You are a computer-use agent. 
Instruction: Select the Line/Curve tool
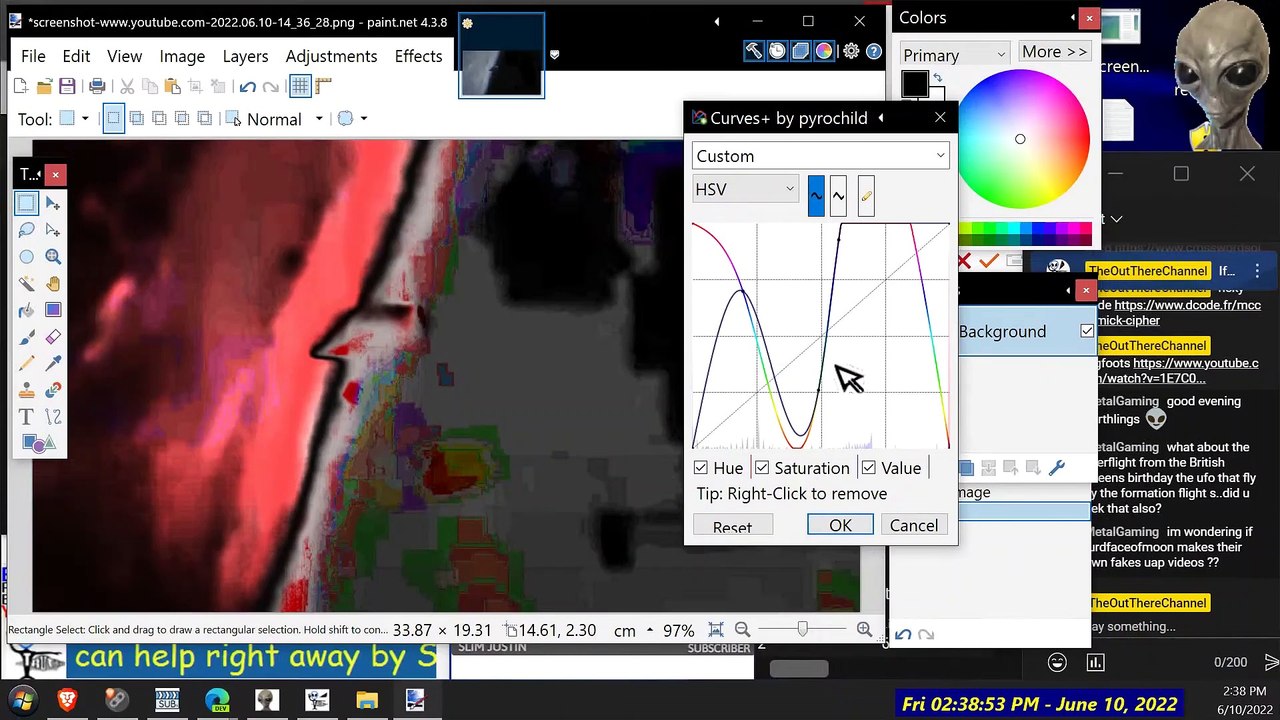point(53,417)
